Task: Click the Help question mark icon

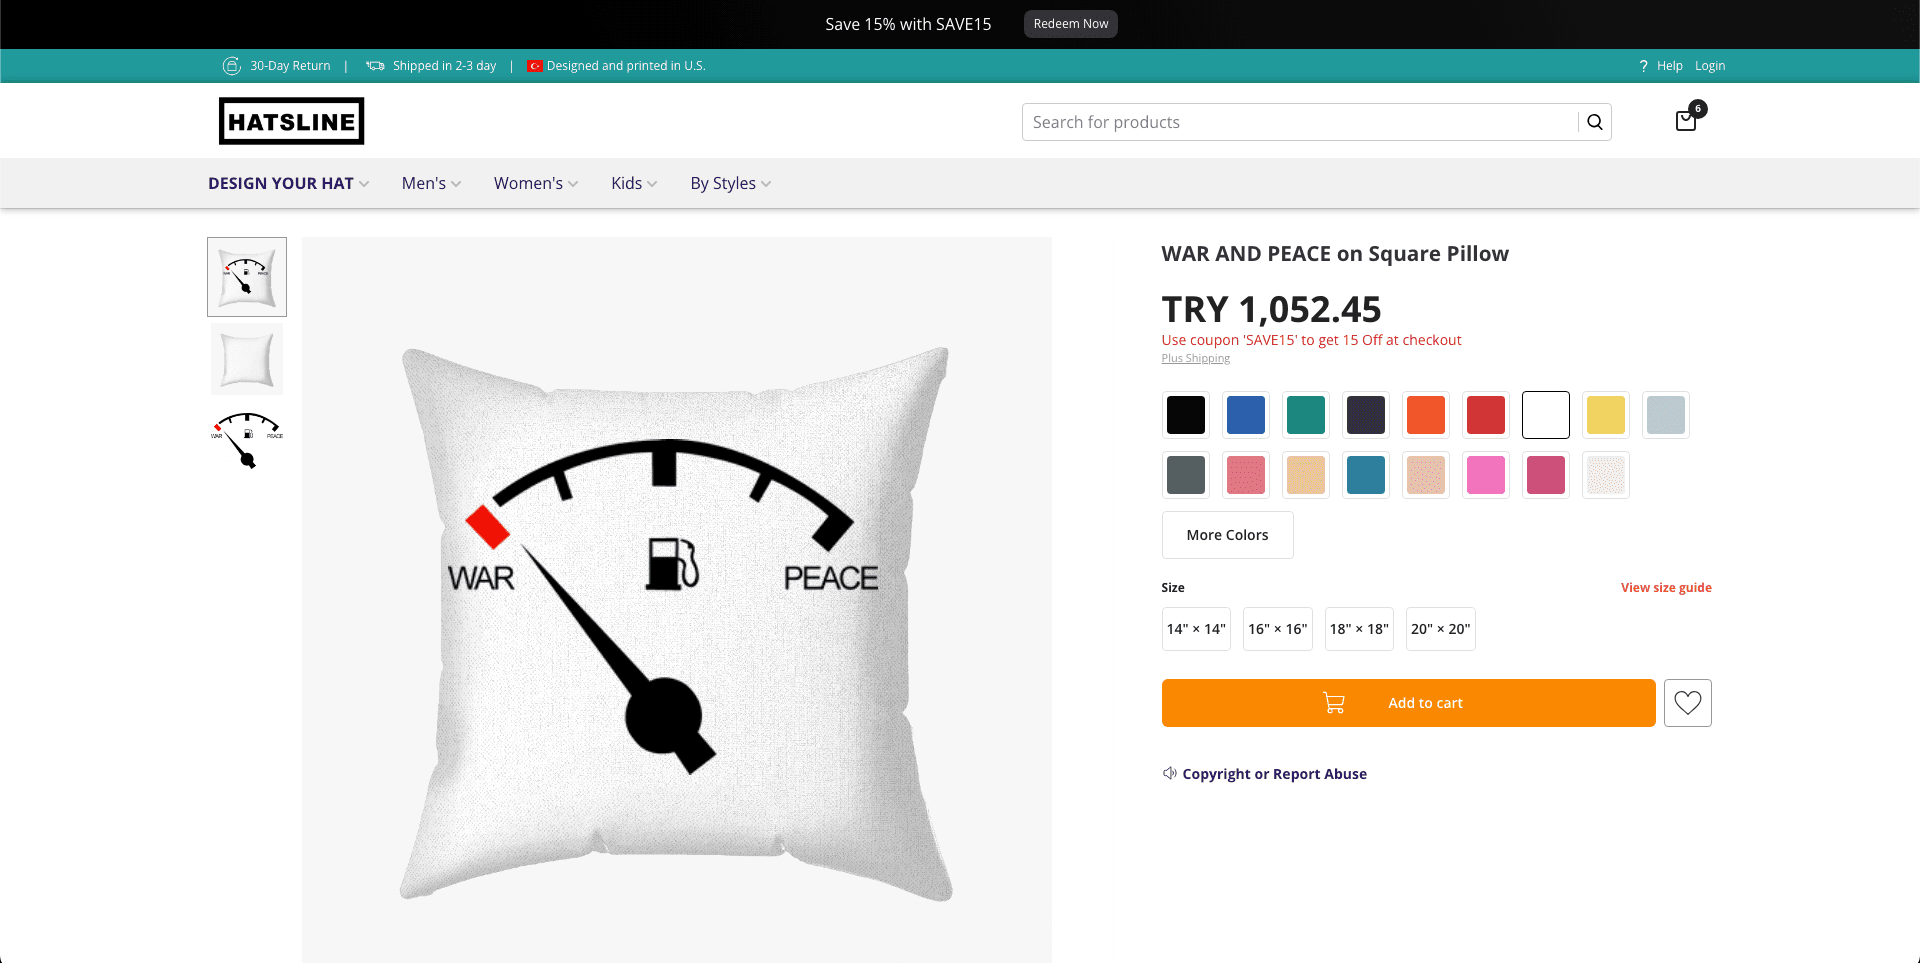Action: pyautogui.click(x=1642, y=65)
